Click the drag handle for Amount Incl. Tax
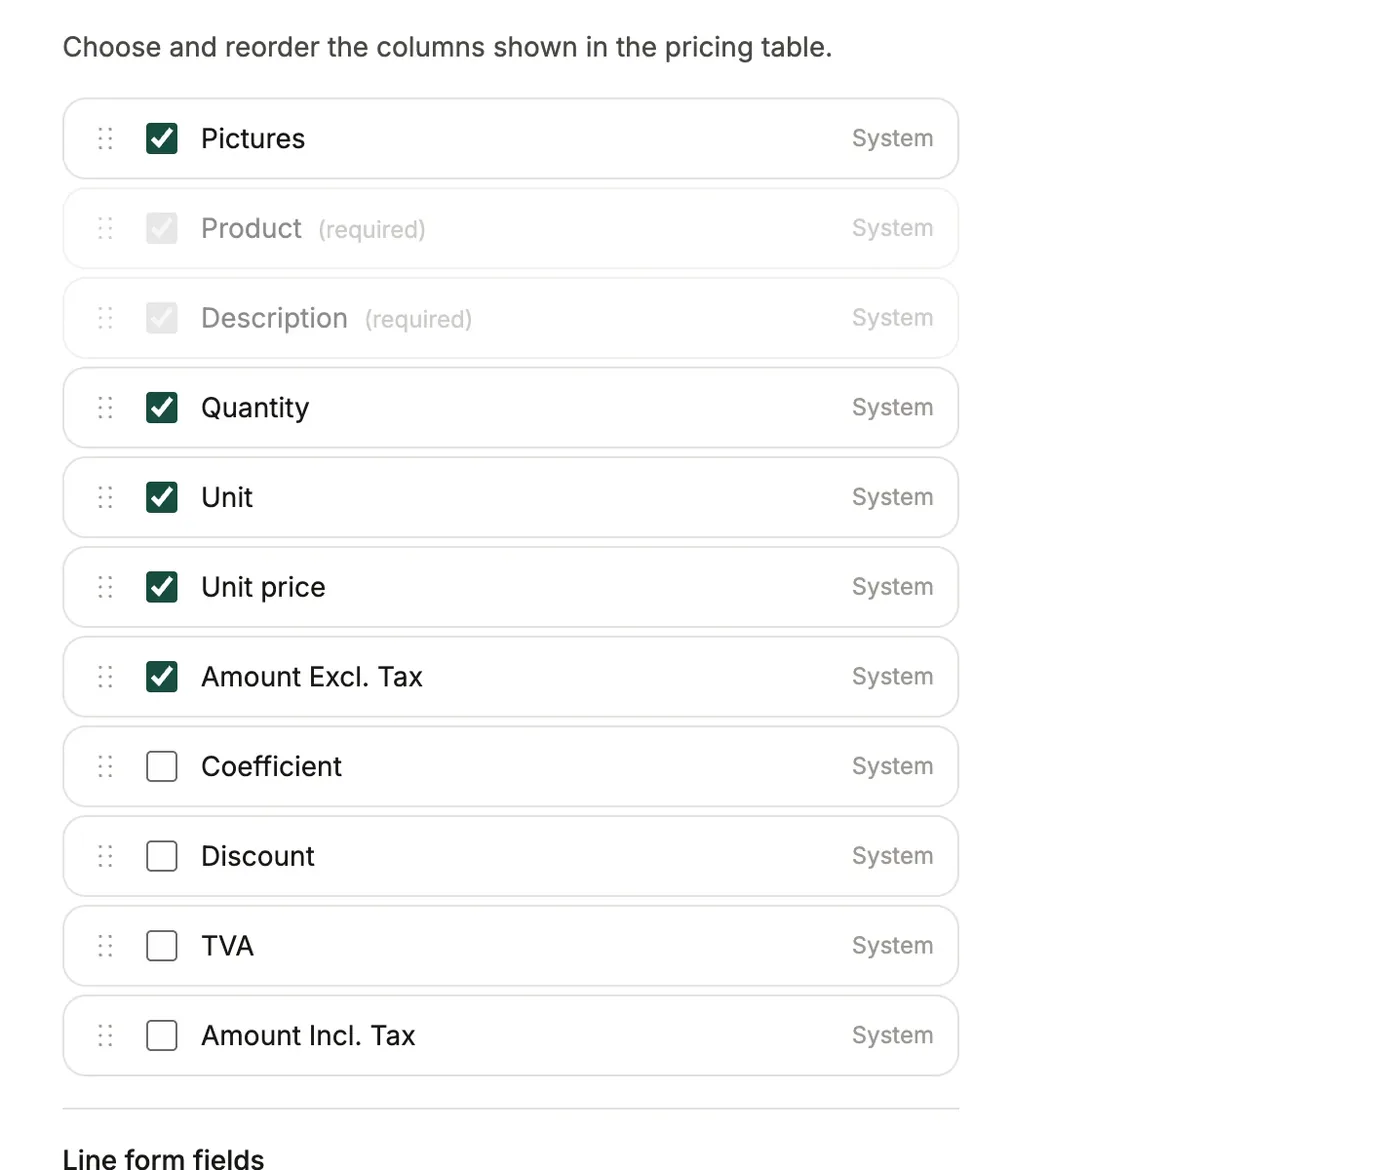This screenshot has height=1170, width=1400. click(x=105, y=1036)
